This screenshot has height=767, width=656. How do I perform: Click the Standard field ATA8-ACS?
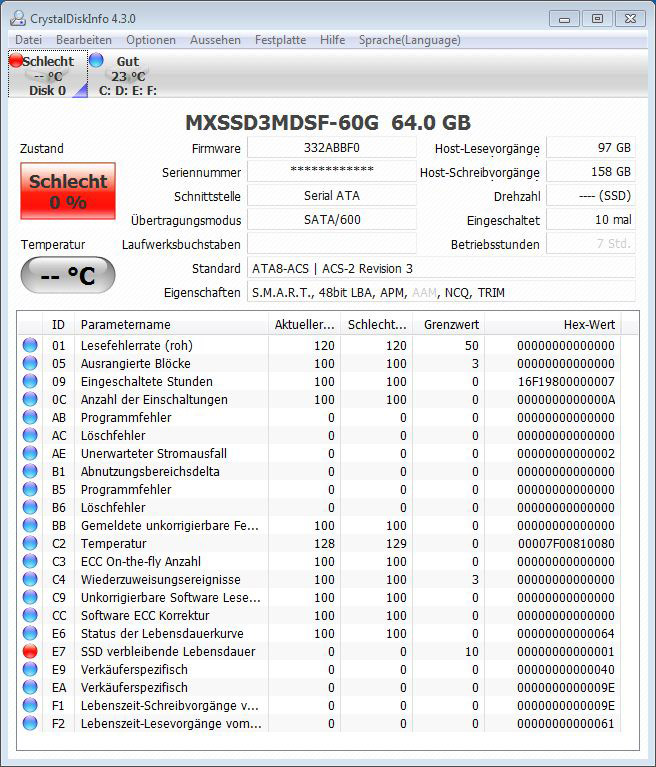pyautogui.click(x=441, y=269)
